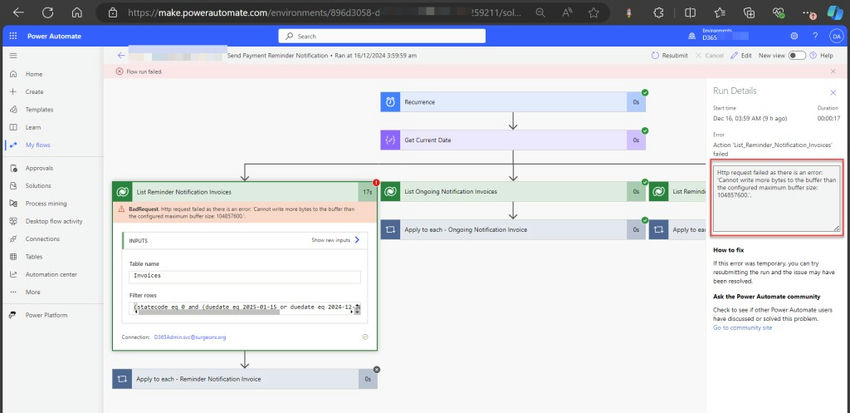Click loop icon on Ongoing Notification Apply to each
Image resolution: width=850 pixels, height=413 pixels.
(x=390, y=229)
